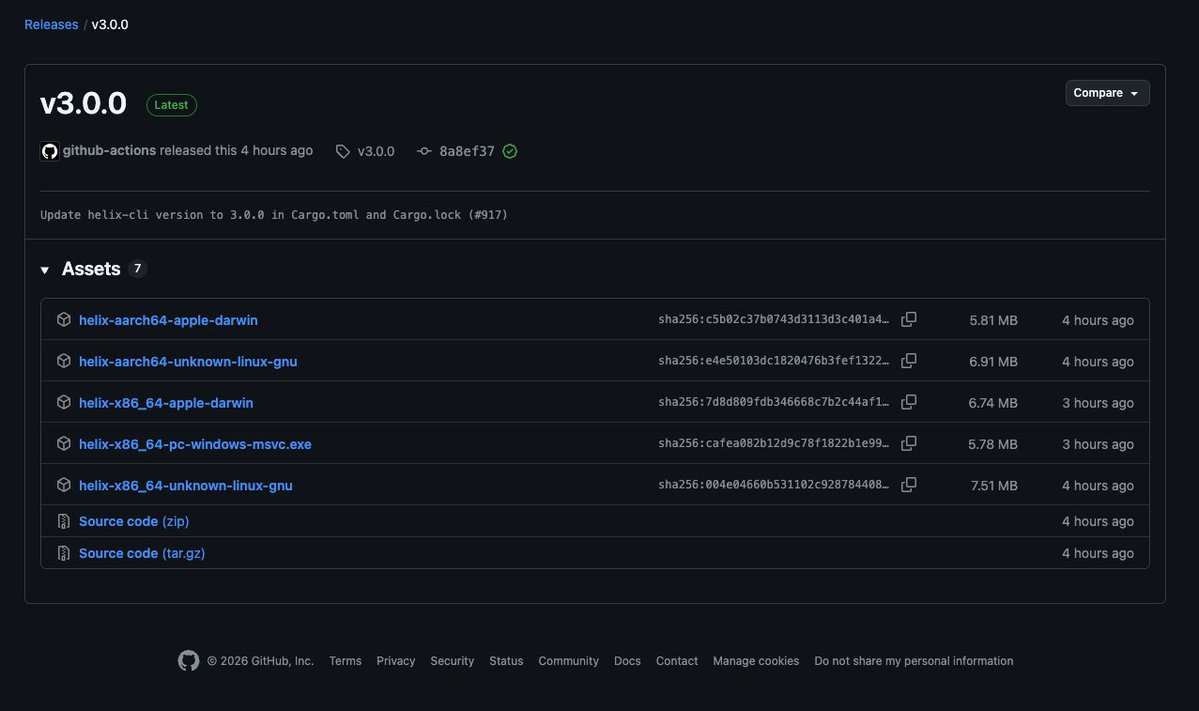
Task: Download helix-x86_64-unknown-linux-gnu
Action: pos(186,485)
